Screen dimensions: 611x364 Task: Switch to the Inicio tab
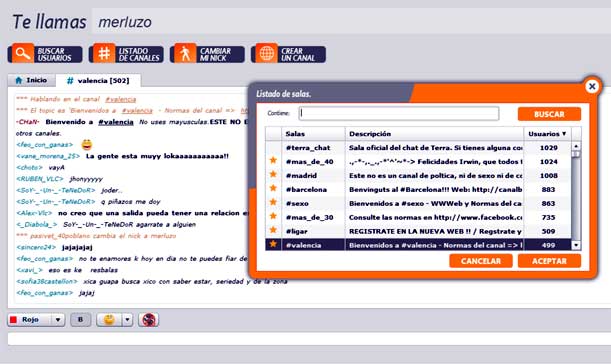coord(32,80)
